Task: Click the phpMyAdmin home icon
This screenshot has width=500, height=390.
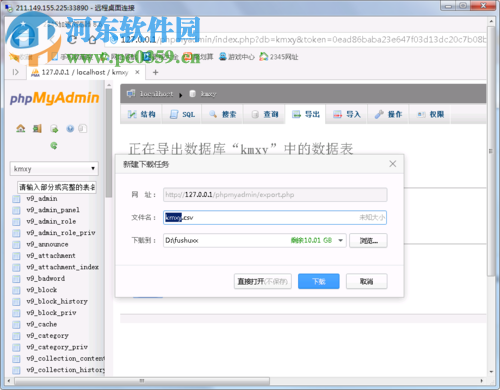Action: pyautogui.click(x=21, y=129)
